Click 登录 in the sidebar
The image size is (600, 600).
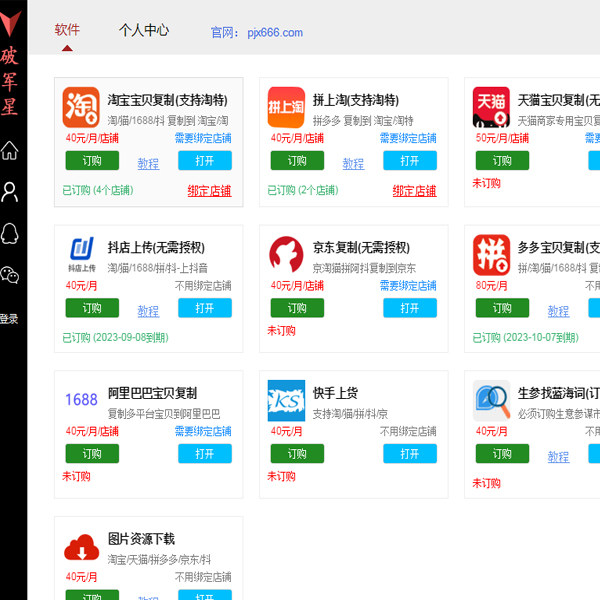tap(9, 319)
